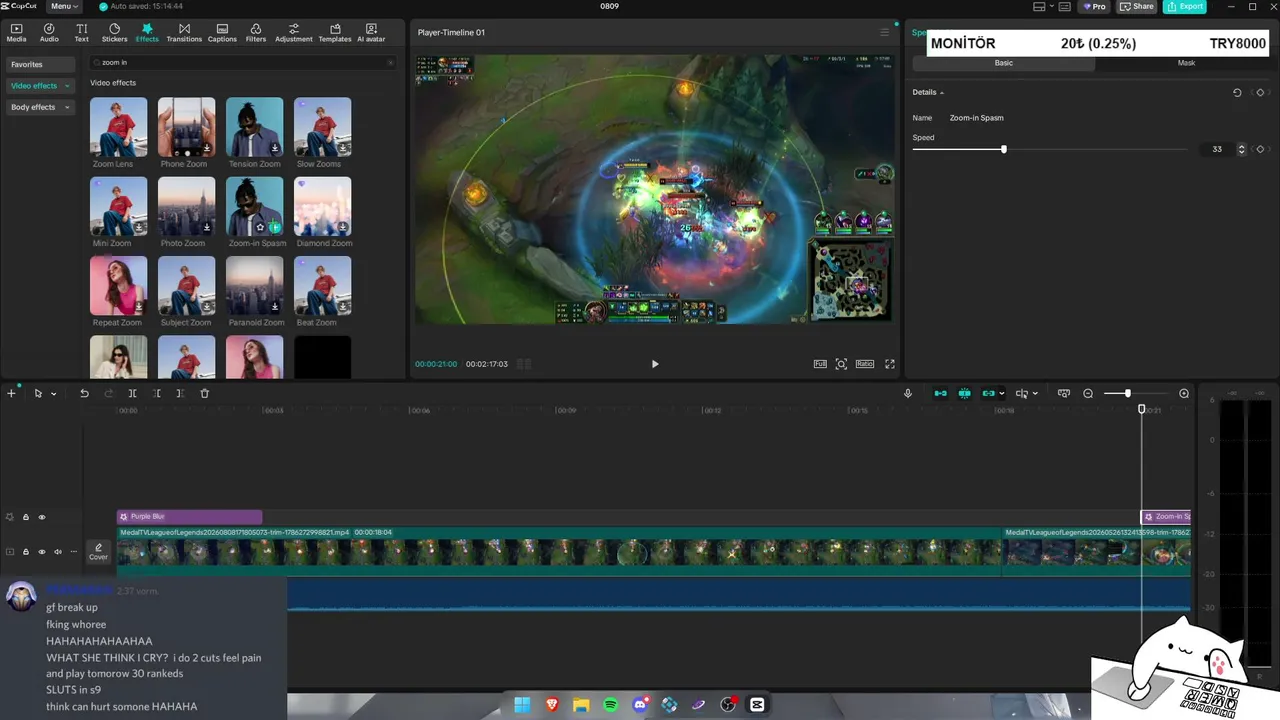
Task: Lock the effects track
Action: (x=26, y=517)
